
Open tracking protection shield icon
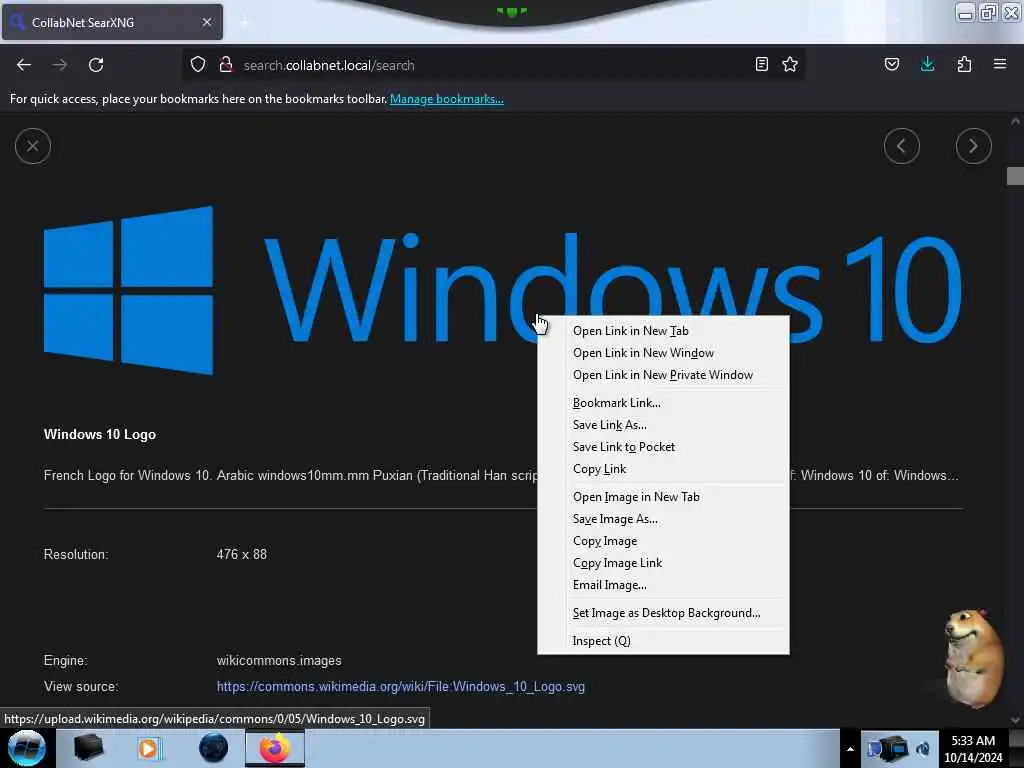coord(198,65)
